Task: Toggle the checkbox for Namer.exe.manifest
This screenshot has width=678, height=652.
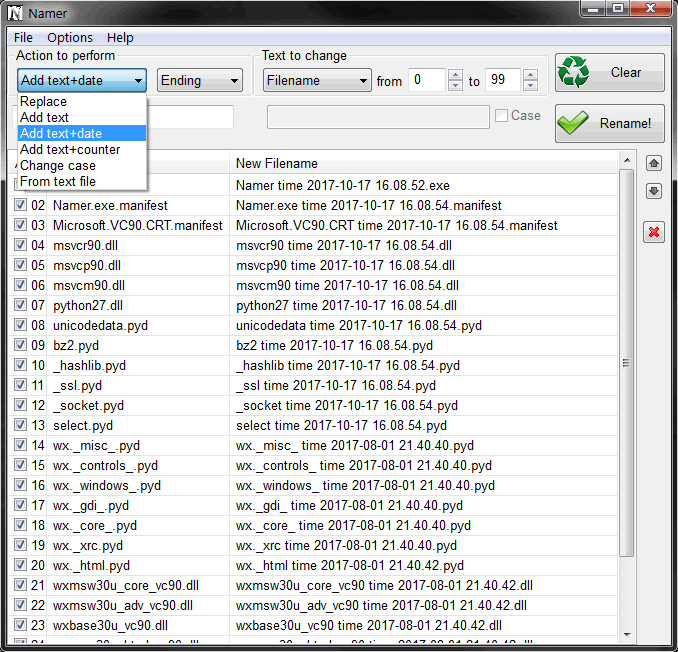Action: click(x=20, y=205)
